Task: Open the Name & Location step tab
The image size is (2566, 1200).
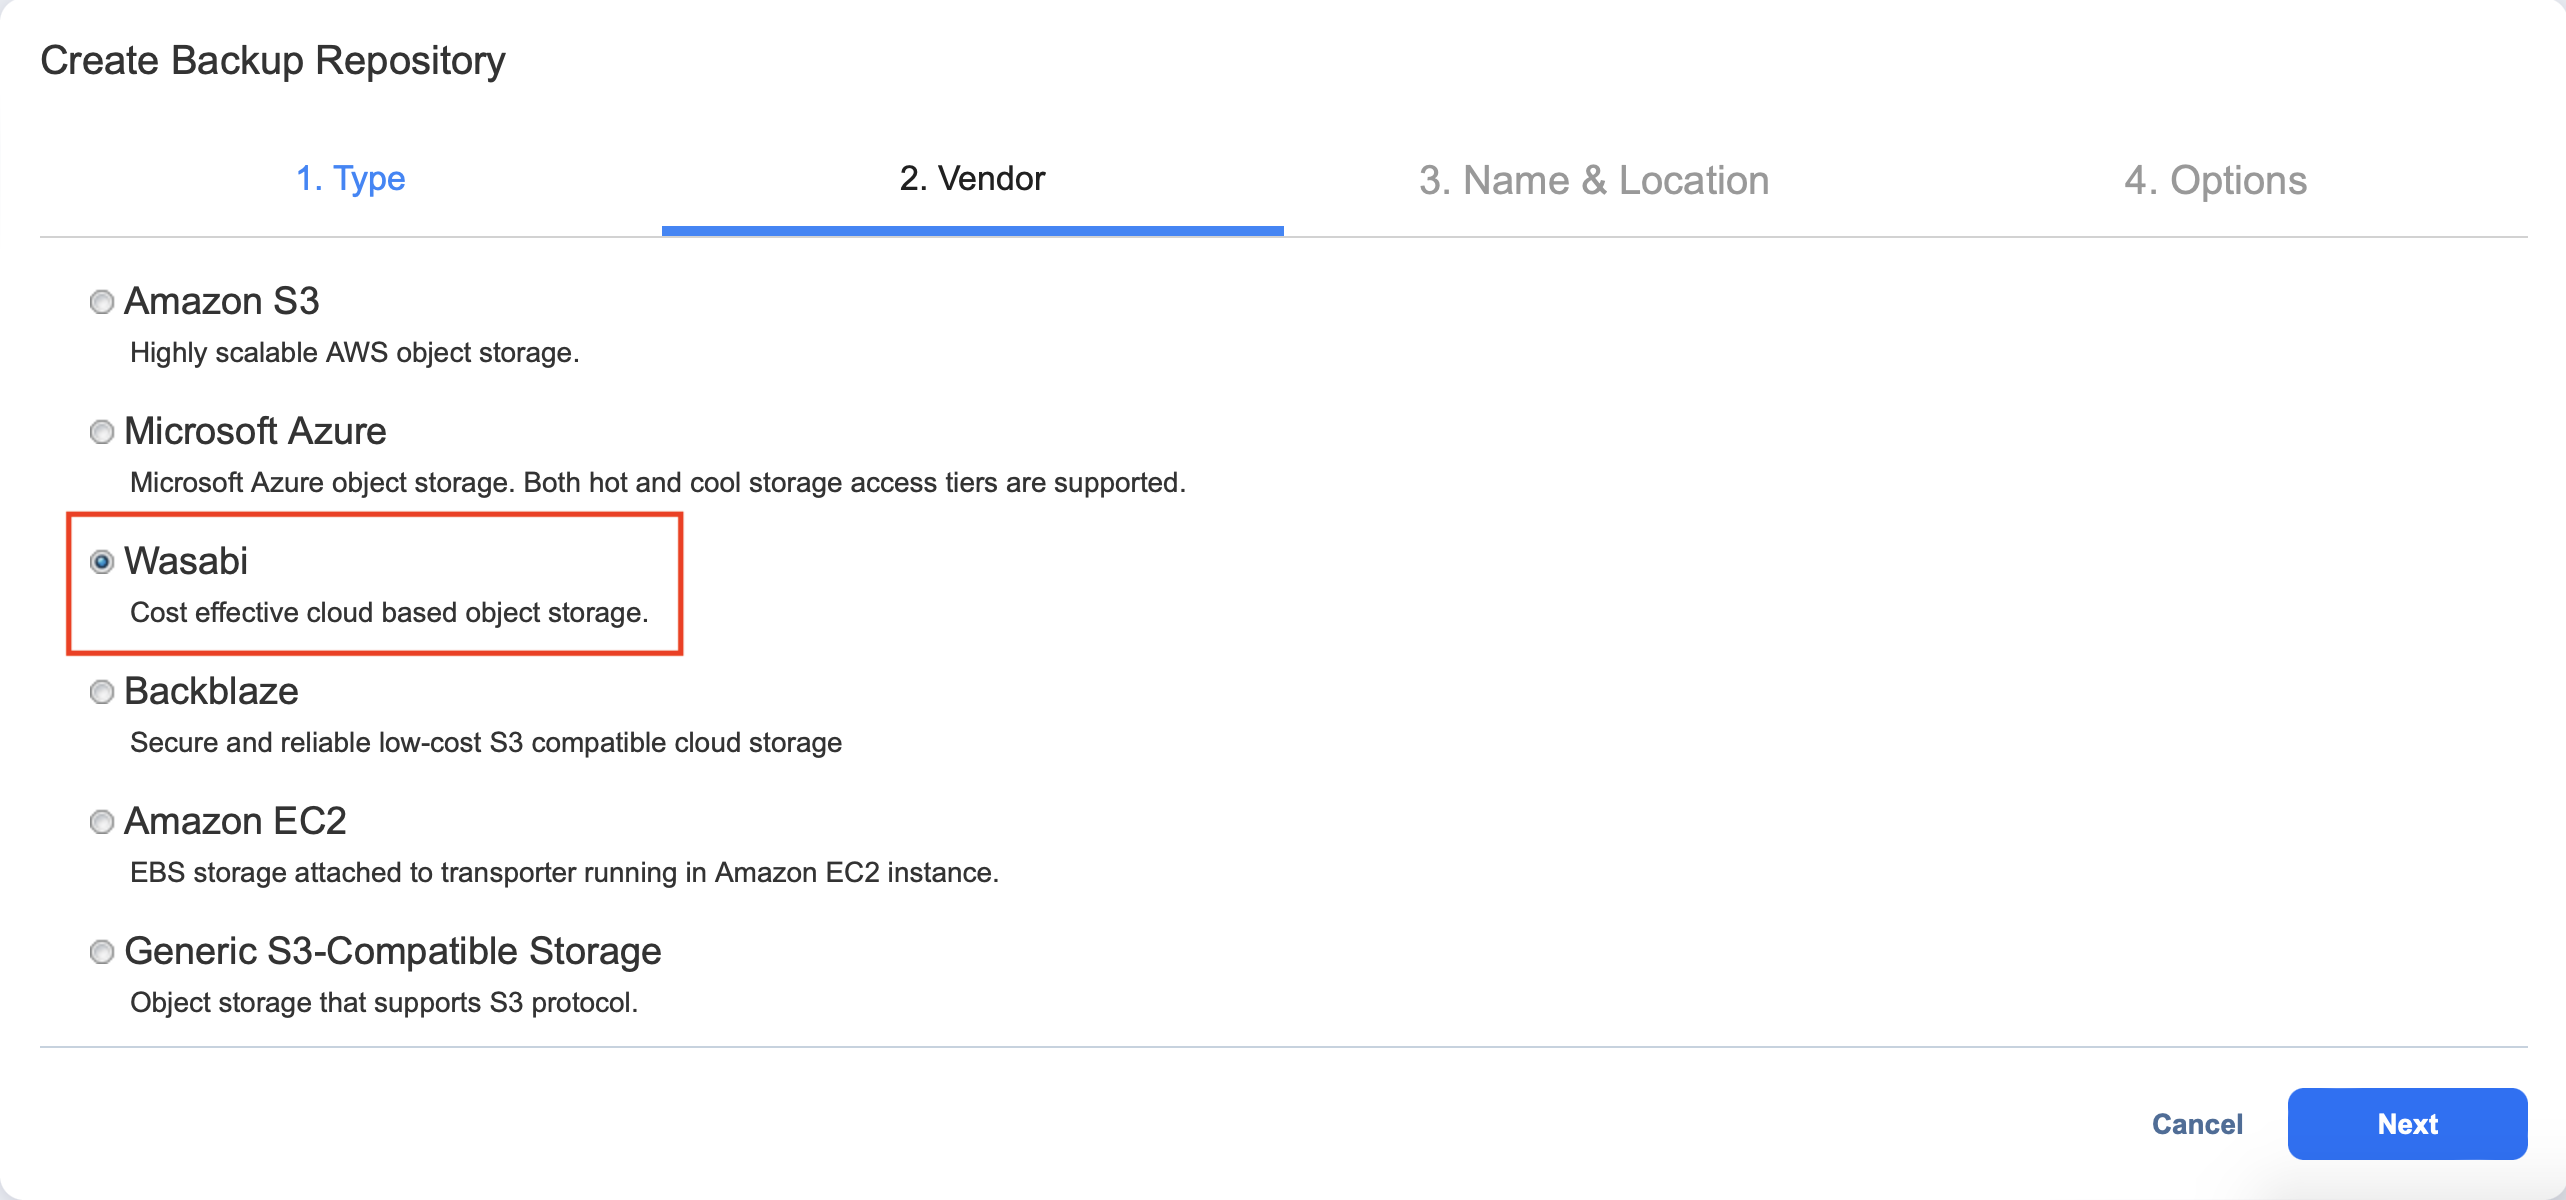Action: [1594, 181]
